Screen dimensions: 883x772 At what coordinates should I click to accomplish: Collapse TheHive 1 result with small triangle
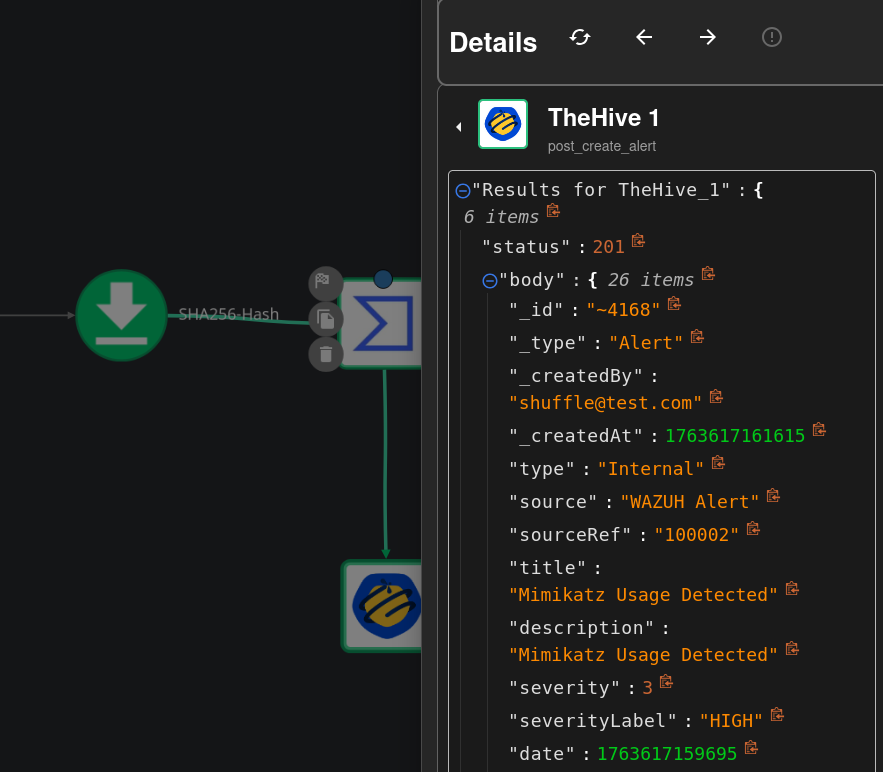pyautogui.click(x=458, y=127)
